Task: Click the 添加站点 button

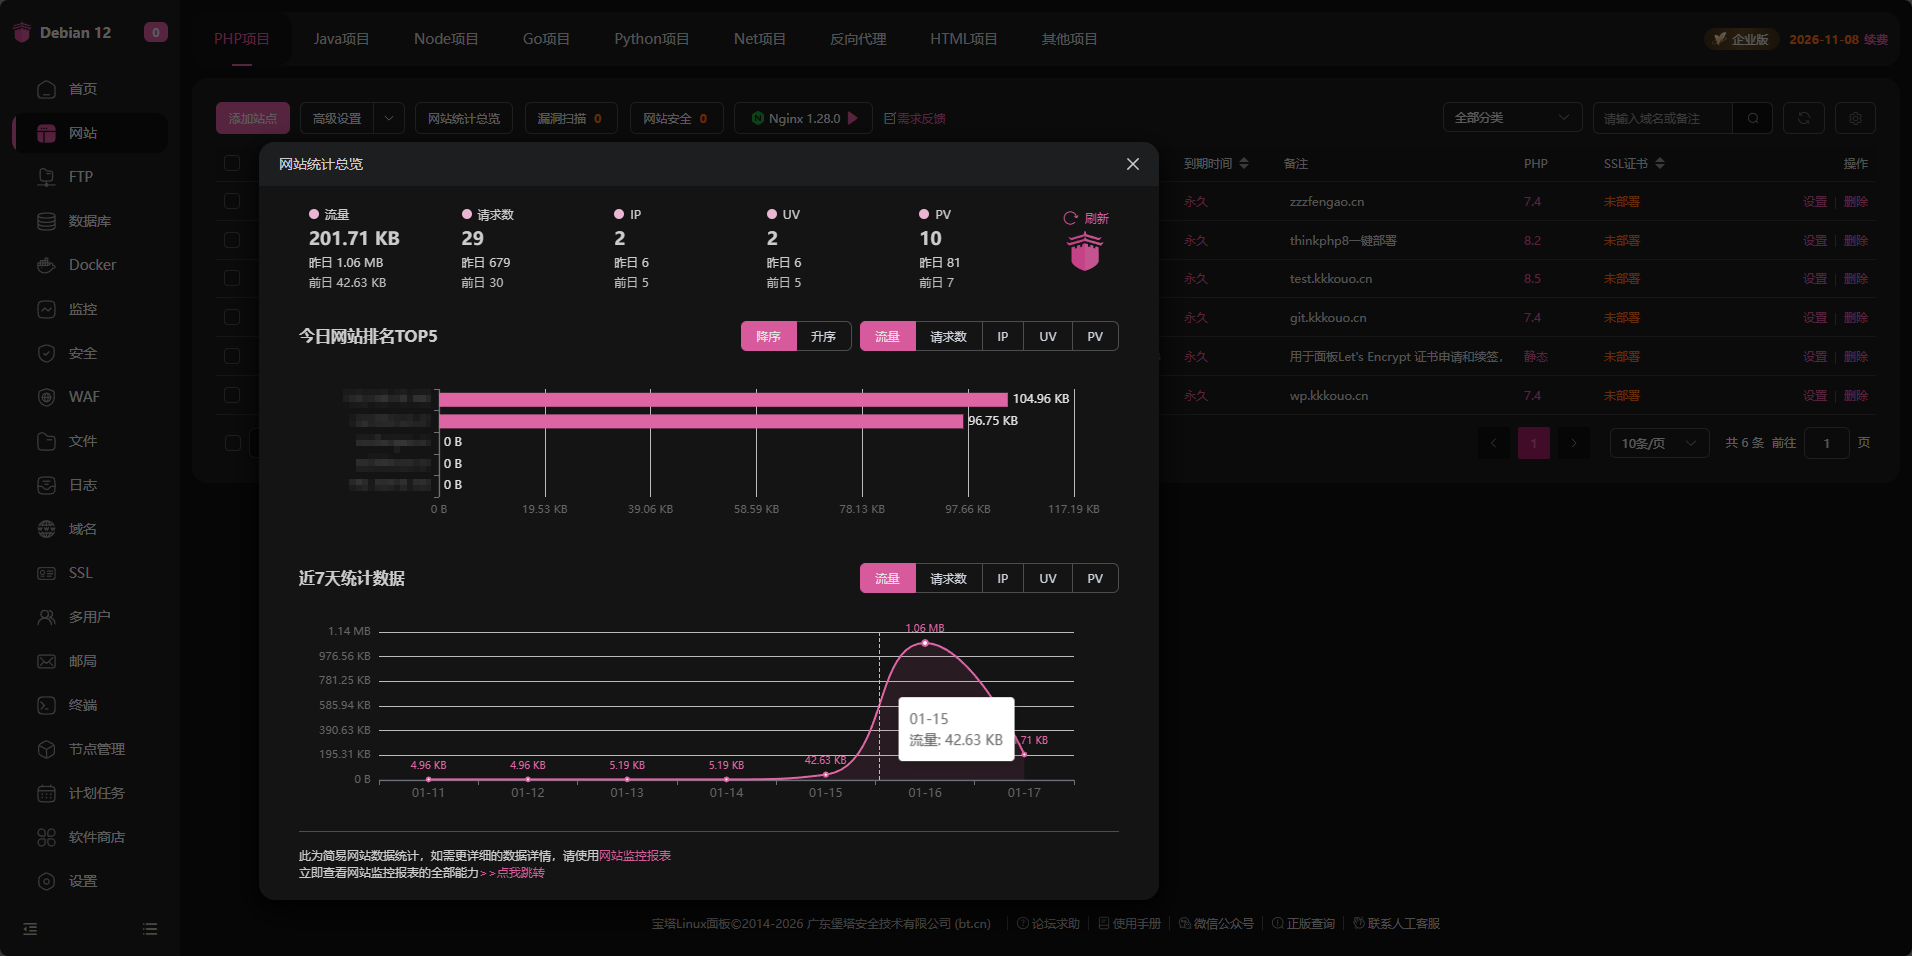Action: [253, 118]
